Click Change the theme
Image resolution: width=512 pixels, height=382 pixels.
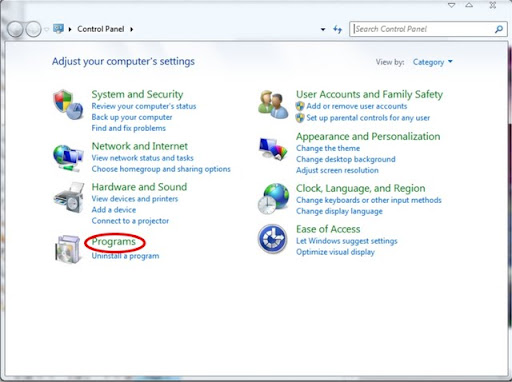[x=328, y=148]
